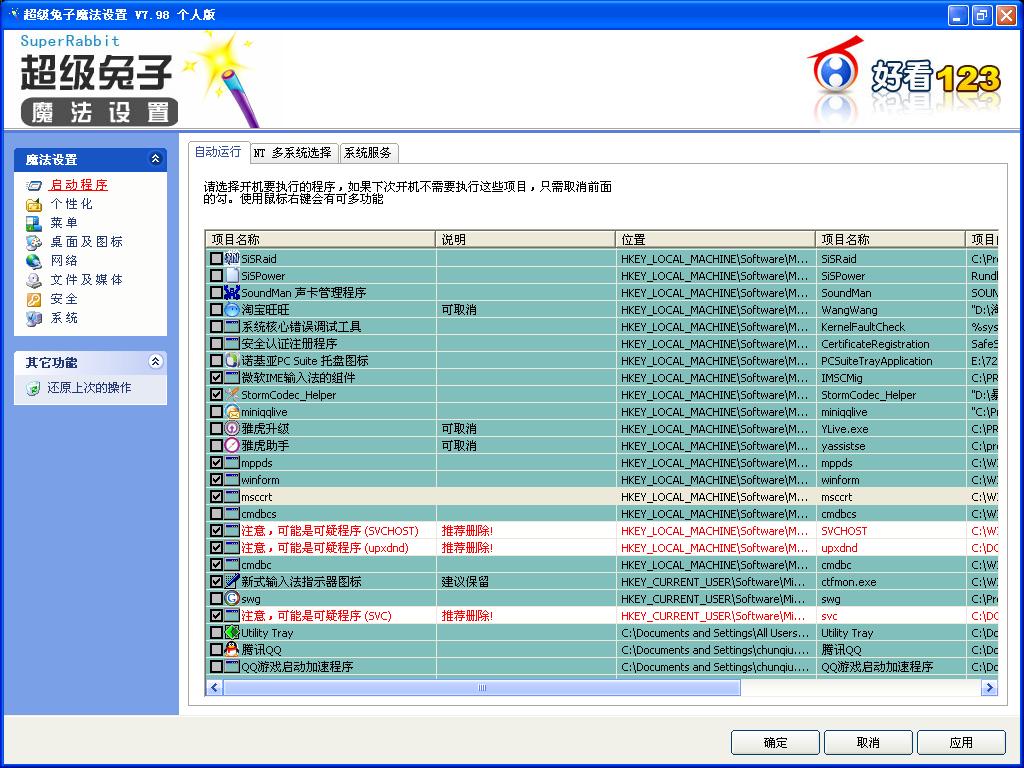Select the 安全认证注册程序 row
Image resolution: width=1024 pixels, height=768 pixels.
[601, 344]
